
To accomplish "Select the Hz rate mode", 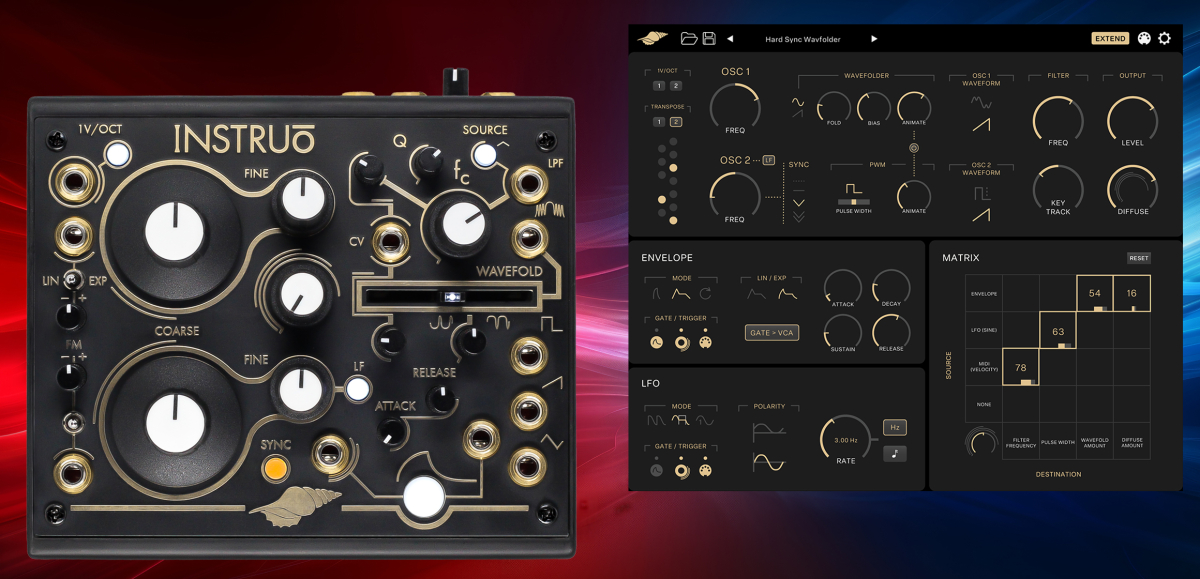I will (x=894, y=427).
